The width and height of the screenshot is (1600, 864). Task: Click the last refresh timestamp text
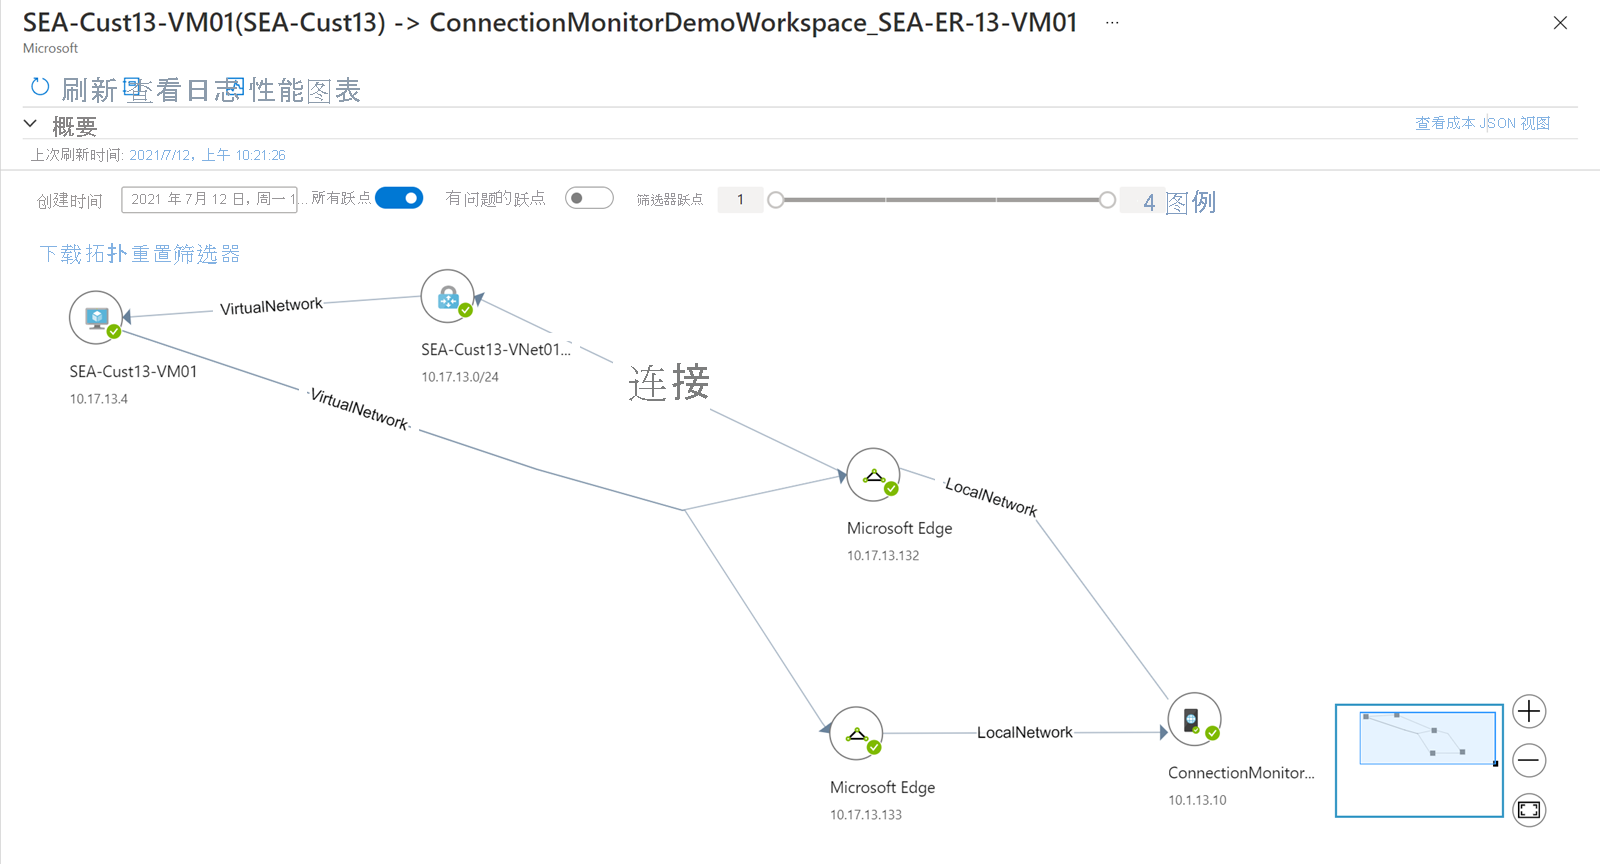pyautogui.click(x=207, y=155)
